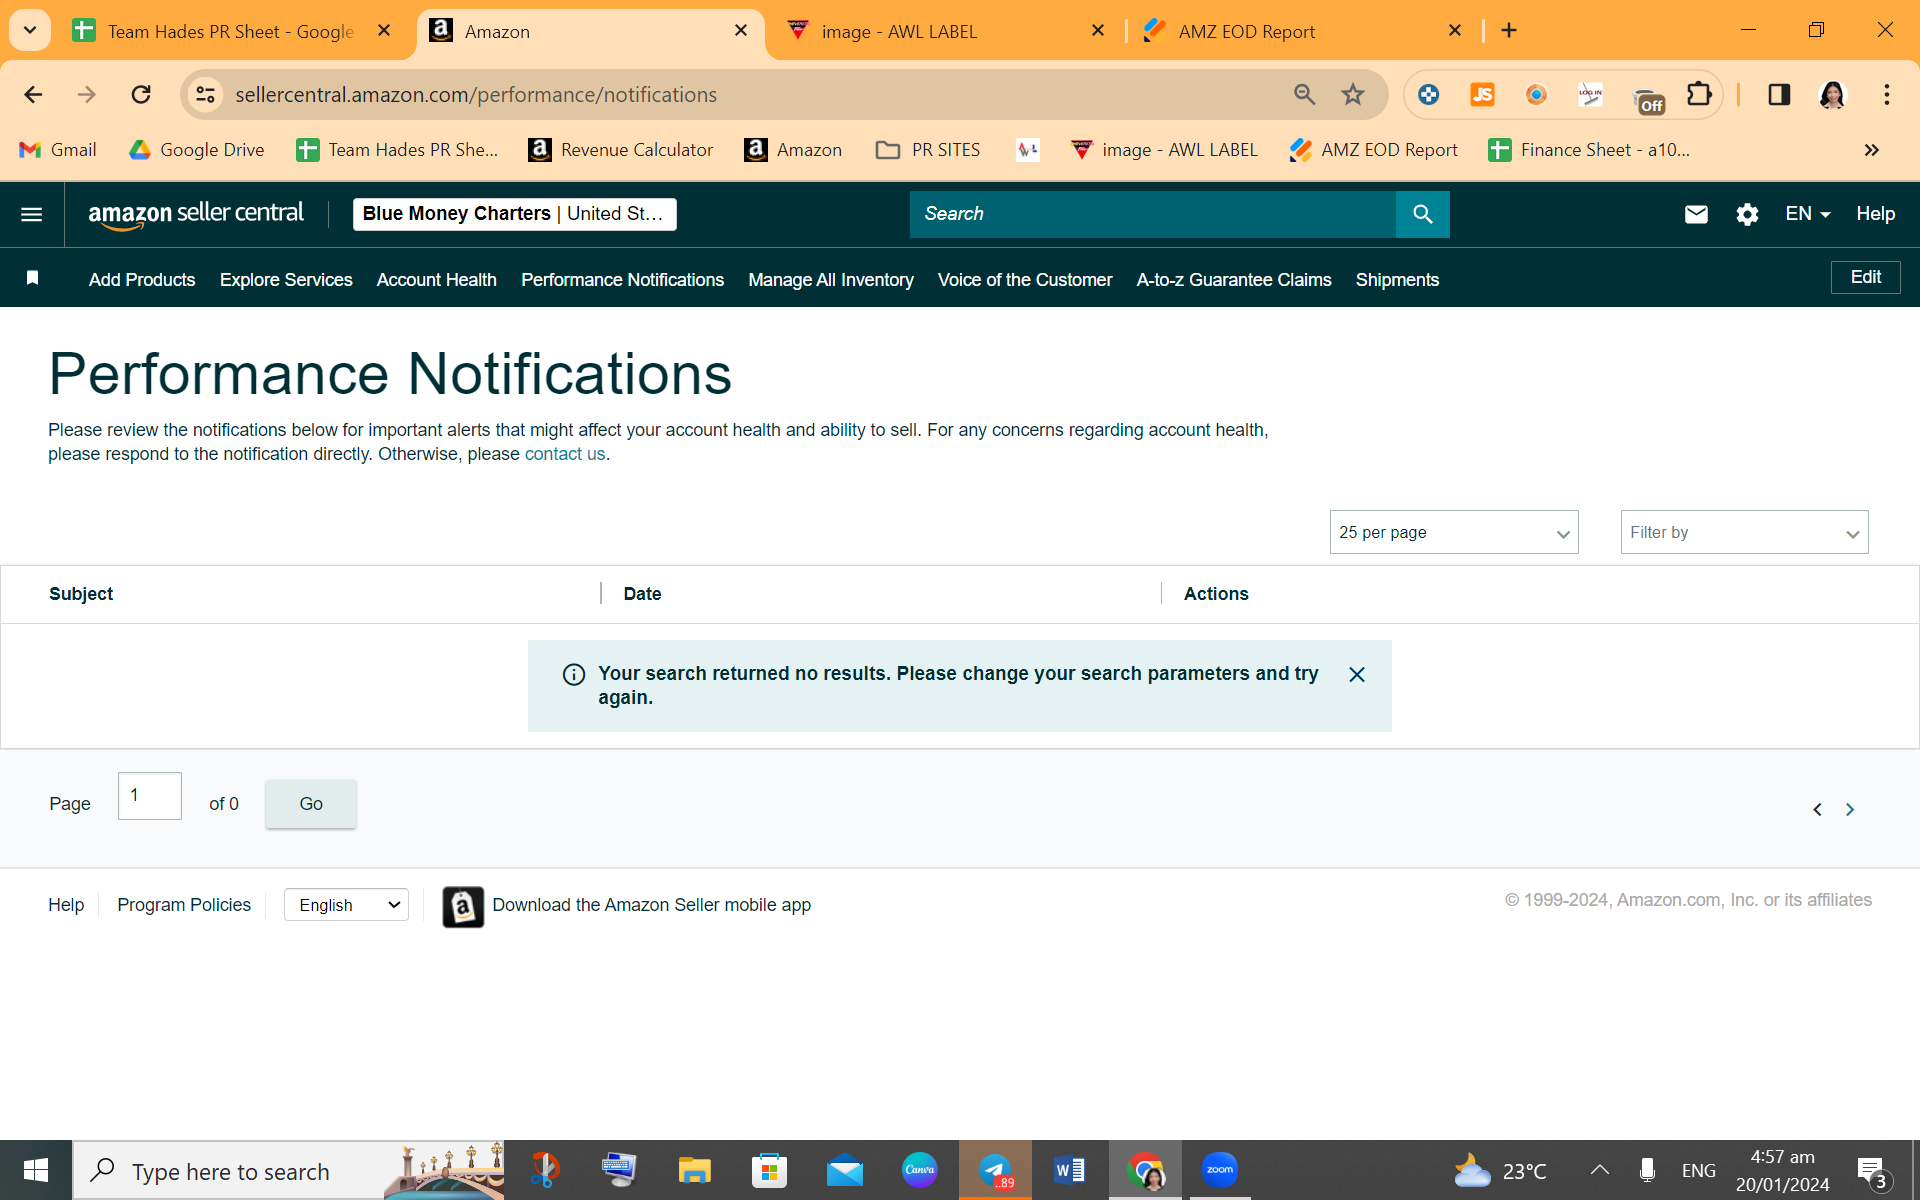Screen dimensions: 1920x1200
Task: Go back in browser history
Action: click(x=33, y=94)
